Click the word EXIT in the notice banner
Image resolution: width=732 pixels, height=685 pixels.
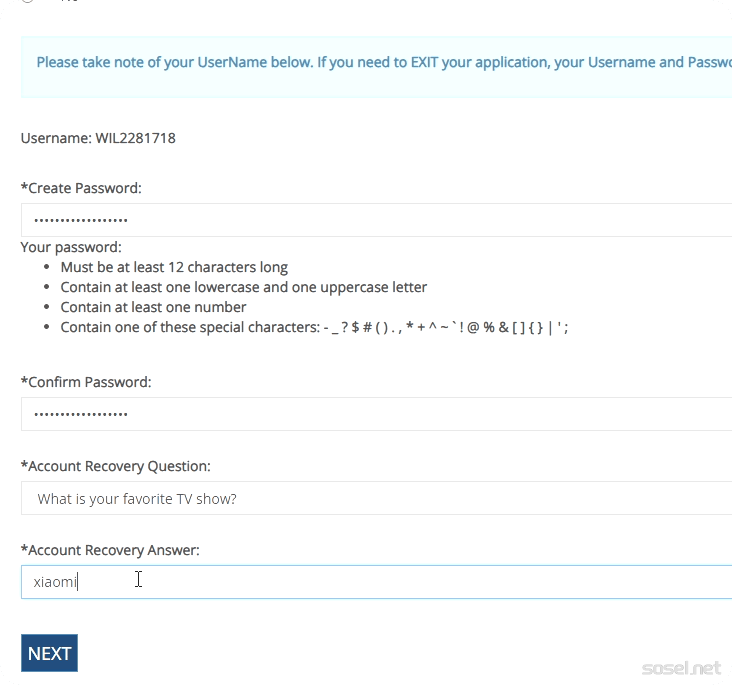(426, 62)
